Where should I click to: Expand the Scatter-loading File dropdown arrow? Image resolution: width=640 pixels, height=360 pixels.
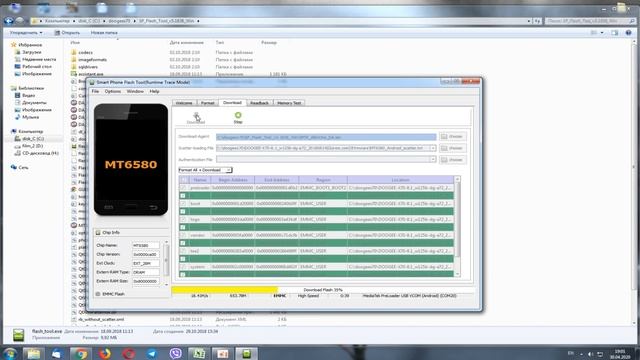(x=433, y=148)
